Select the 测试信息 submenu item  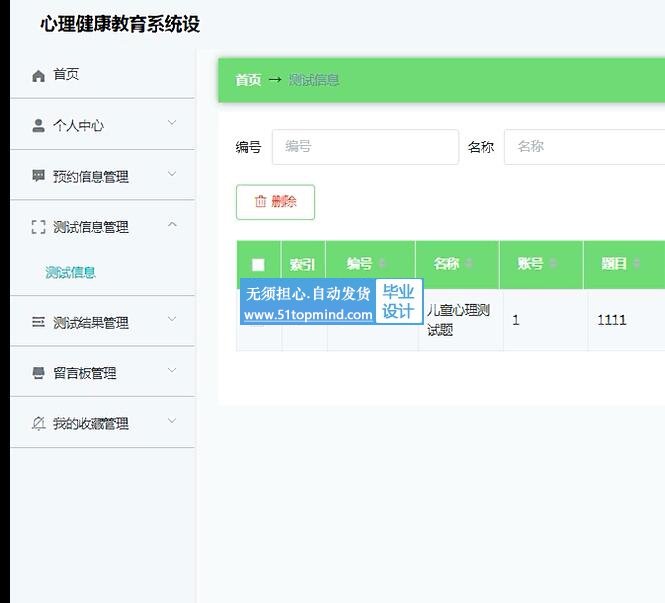(70, 272)
